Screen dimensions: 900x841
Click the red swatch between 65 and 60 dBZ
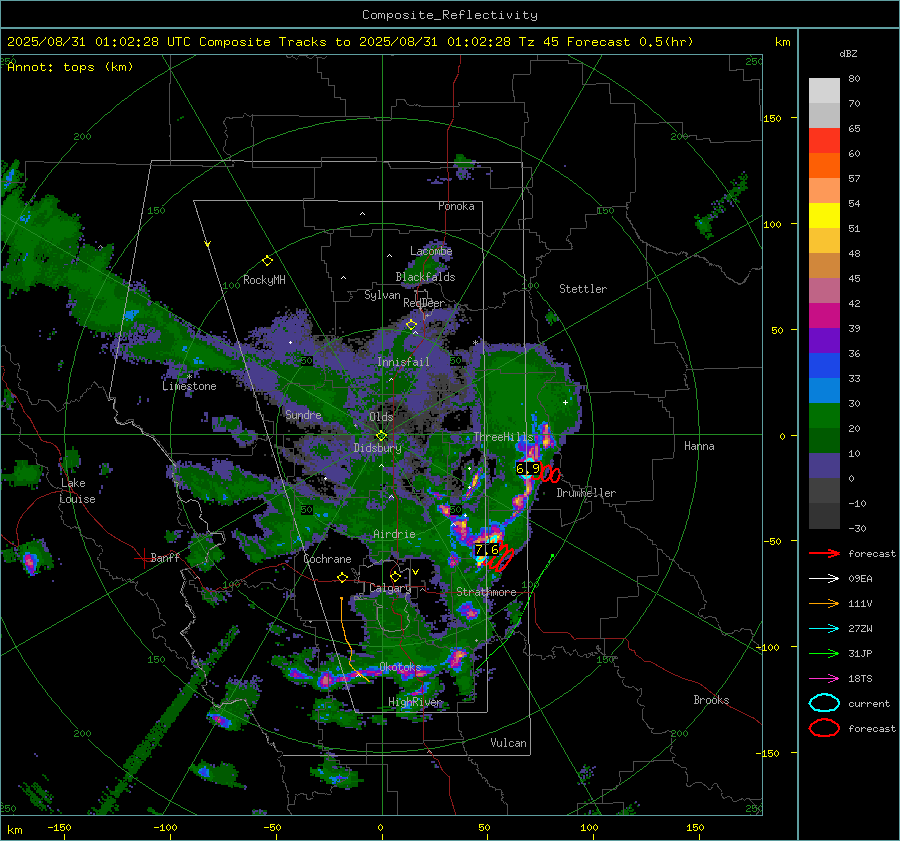click(x=824, y=141)
